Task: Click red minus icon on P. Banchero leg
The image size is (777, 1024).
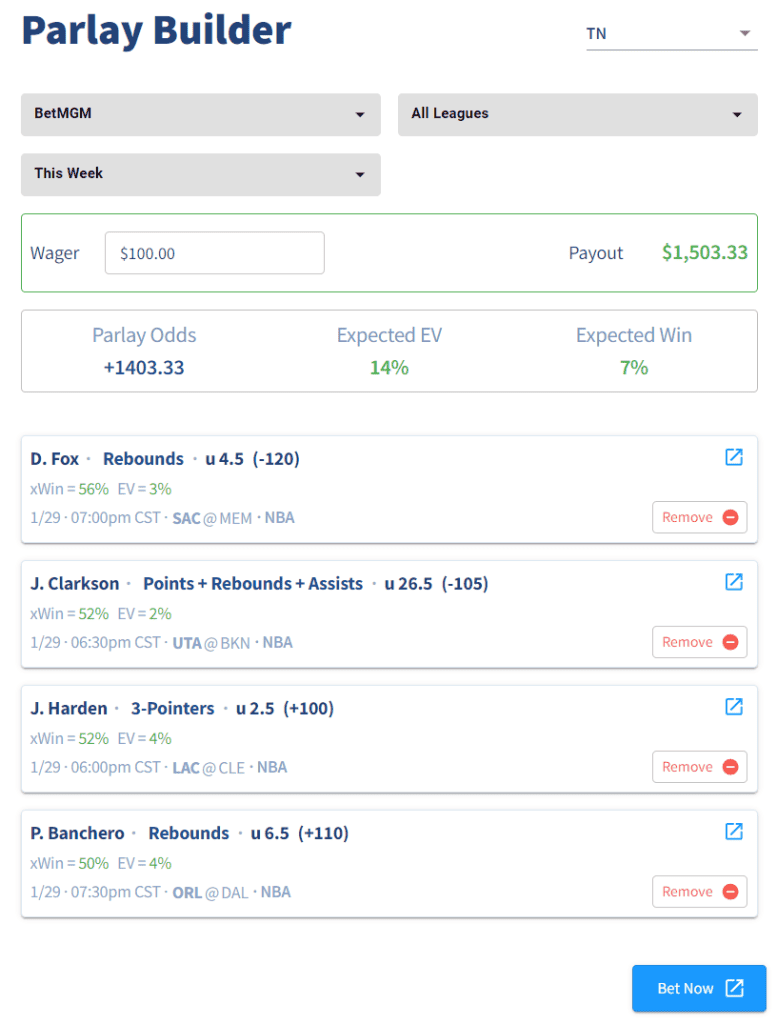Action: [730, 892]
